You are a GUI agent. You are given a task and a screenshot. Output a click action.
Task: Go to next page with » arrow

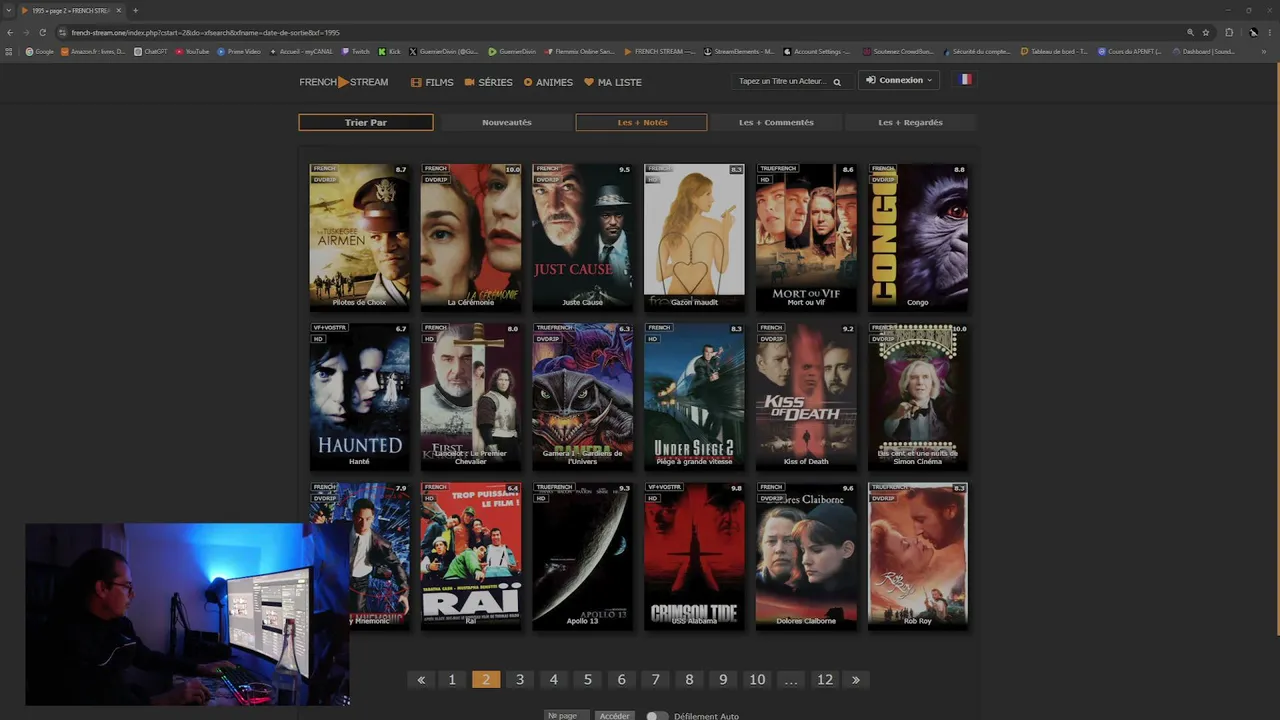(x=855, y=680)
